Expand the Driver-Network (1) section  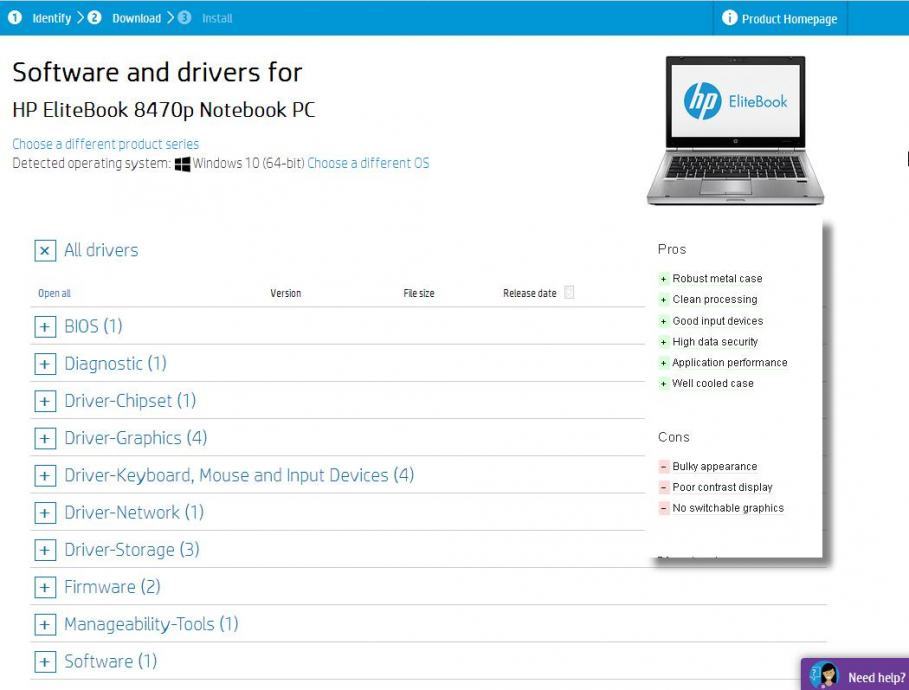click(45, 513)
